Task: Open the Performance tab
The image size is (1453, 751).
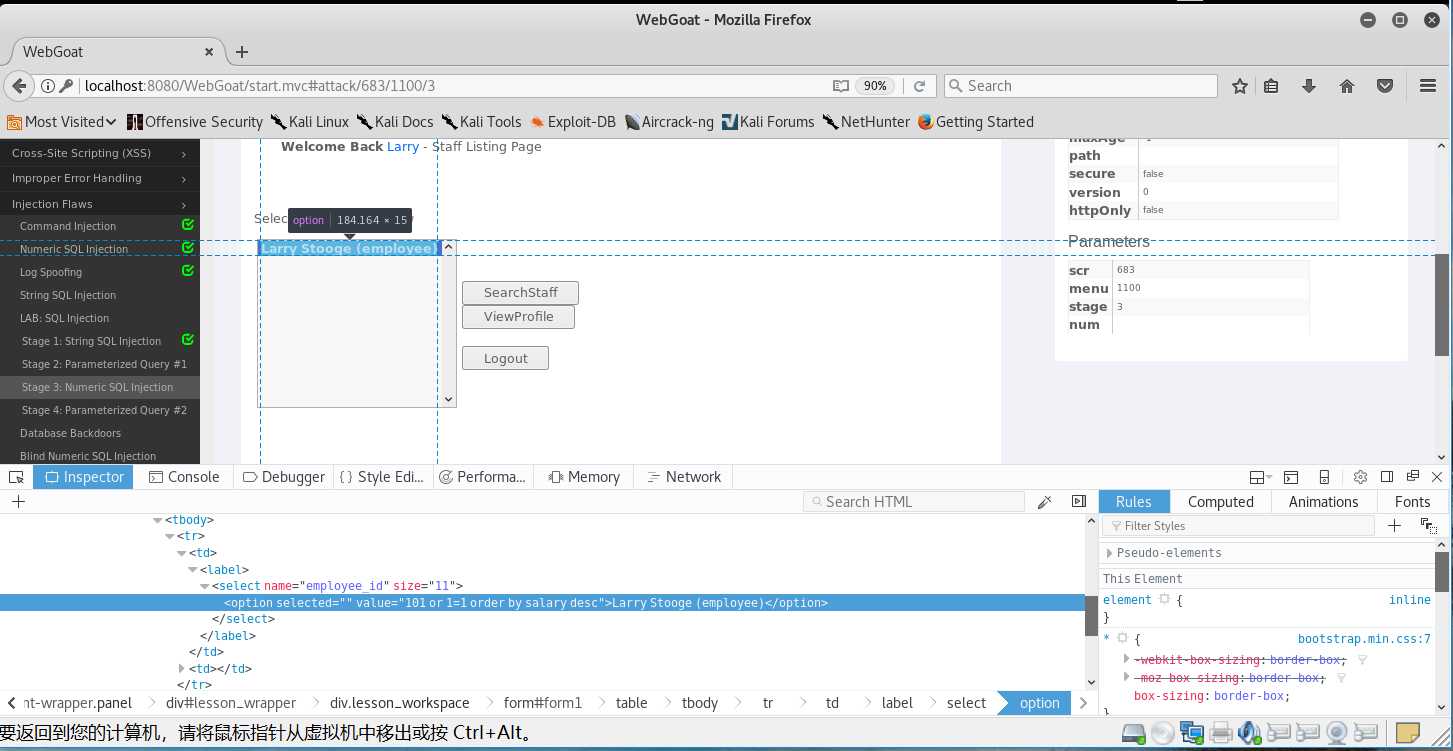Action: (x=483, y=477)
